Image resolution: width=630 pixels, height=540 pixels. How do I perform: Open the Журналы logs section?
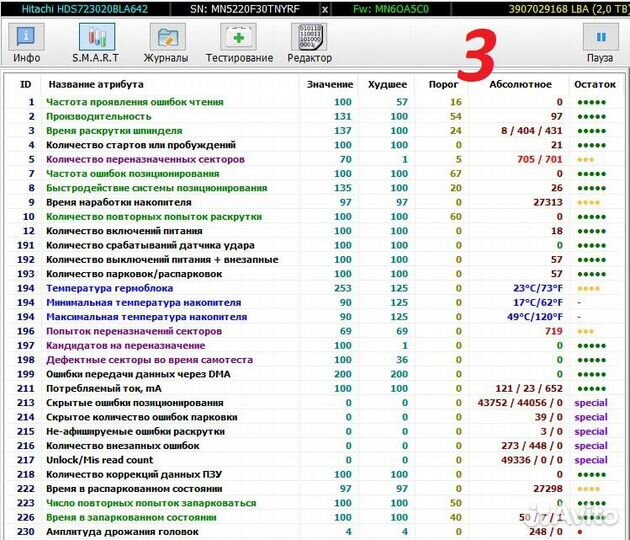168,44
